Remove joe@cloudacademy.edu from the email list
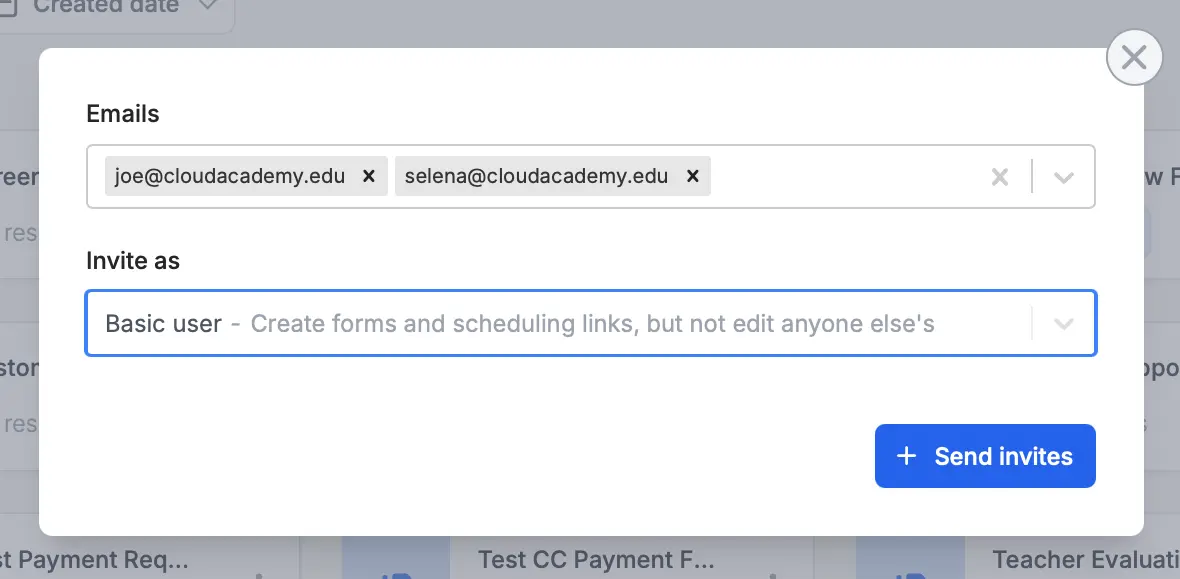The width and height of the screenshot is (1180, 579). coord(369,176)
